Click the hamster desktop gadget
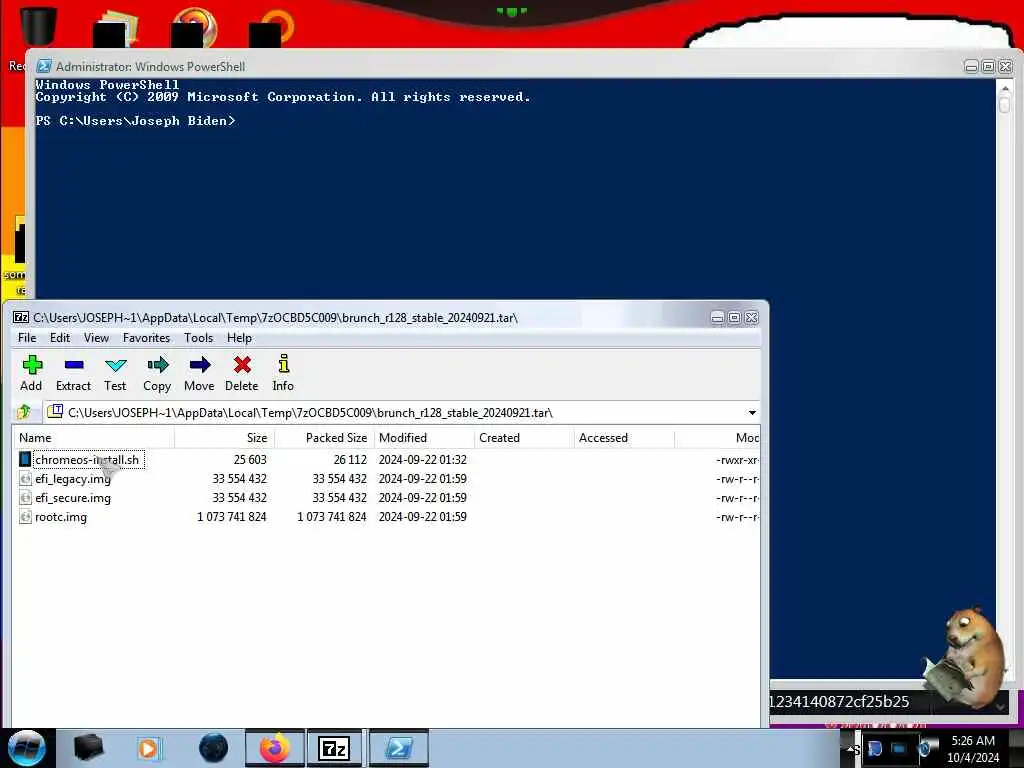This screenshot has width=1024, height=768. pos(965,658)
